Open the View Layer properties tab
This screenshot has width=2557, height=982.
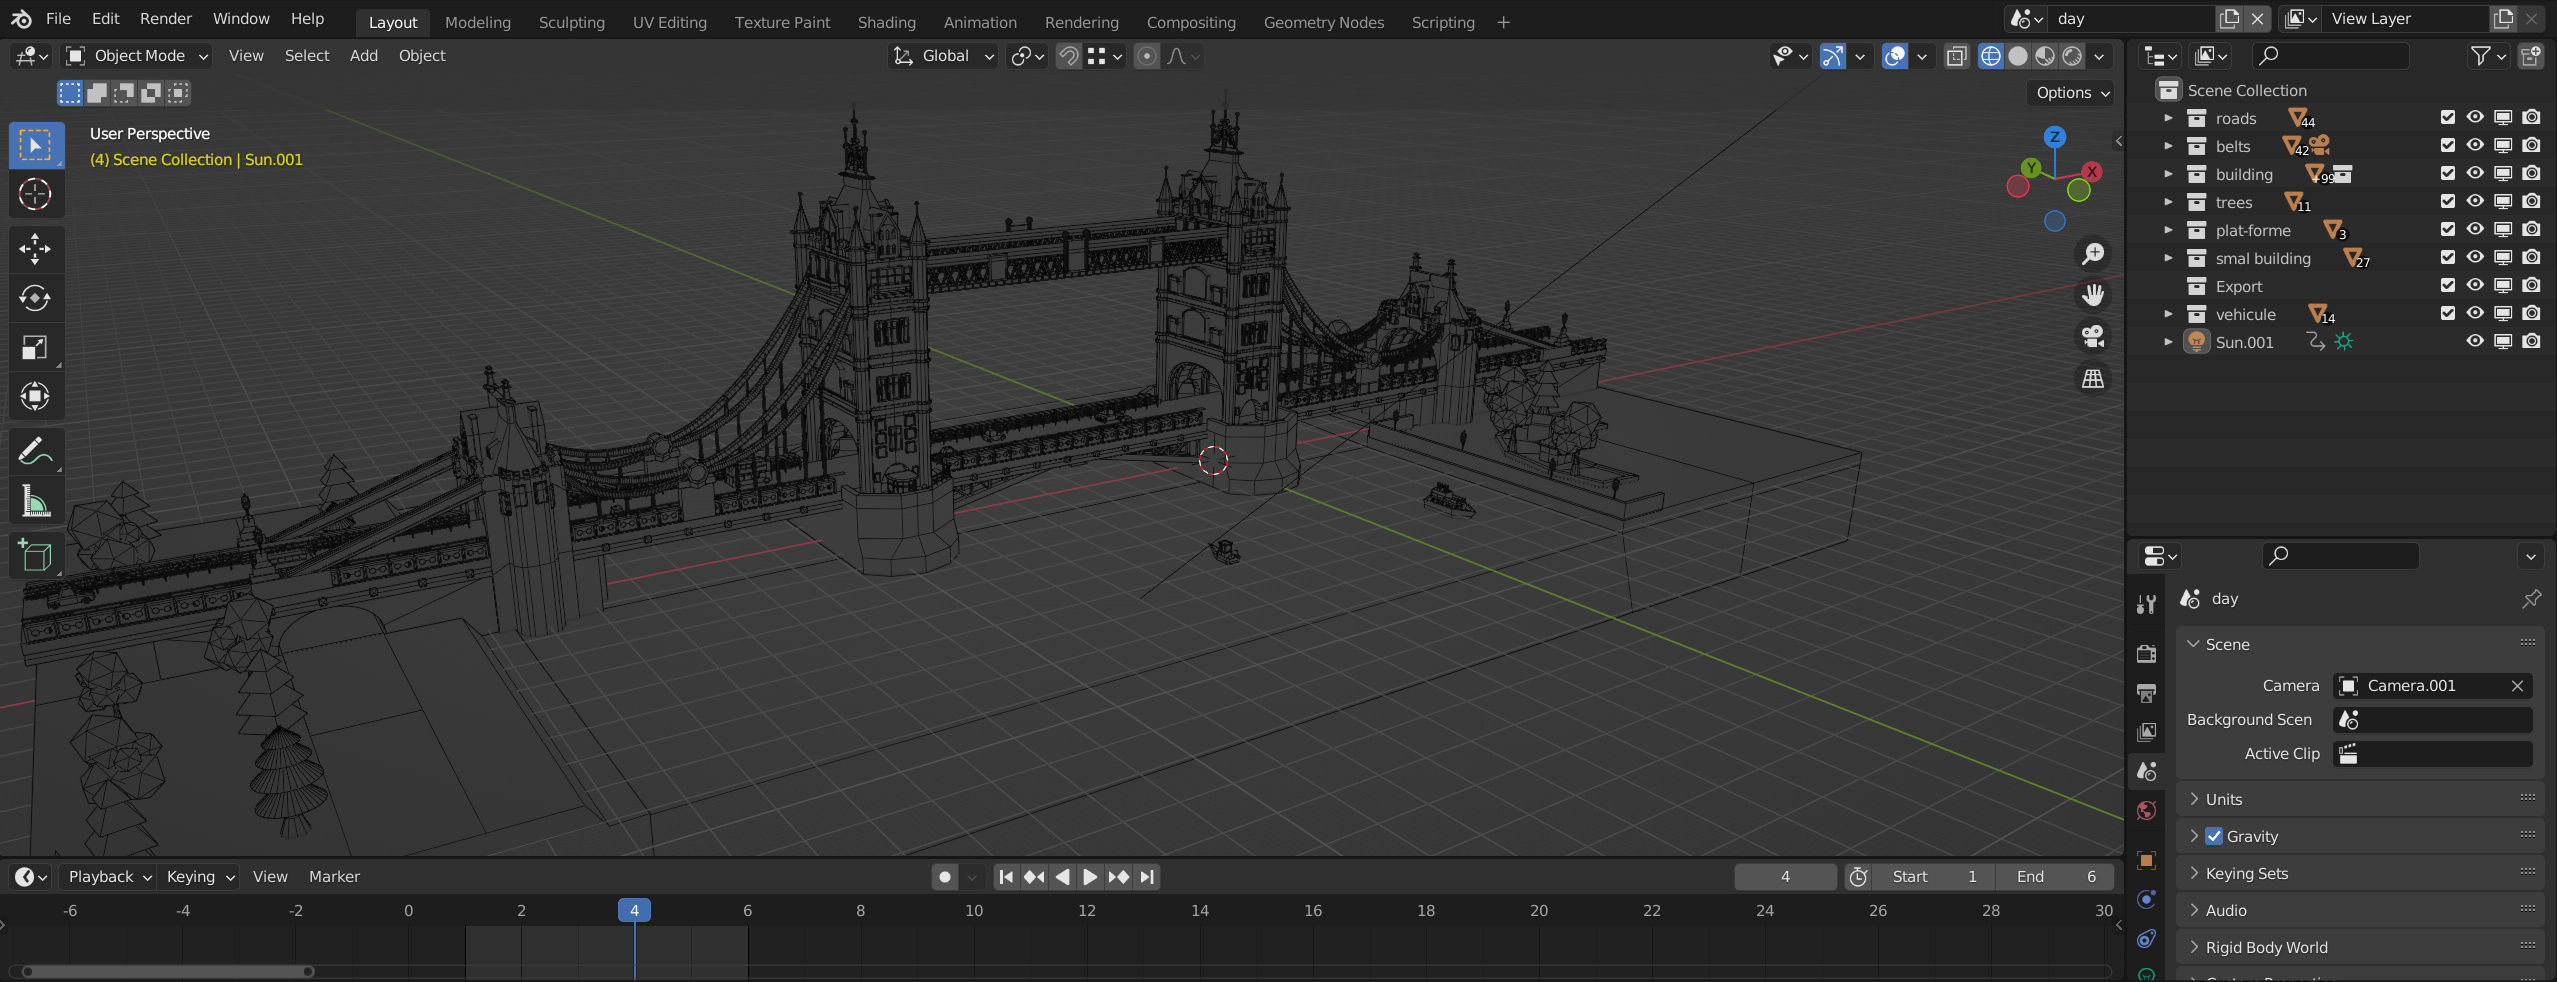pyautogui.click(x=2146, y=732)
